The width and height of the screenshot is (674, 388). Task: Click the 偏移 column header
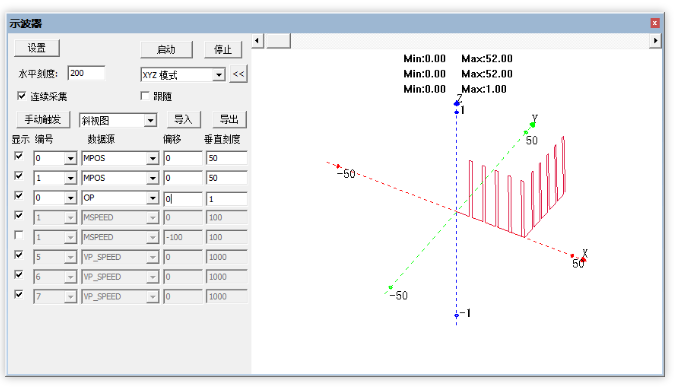[x=172, y=139]
